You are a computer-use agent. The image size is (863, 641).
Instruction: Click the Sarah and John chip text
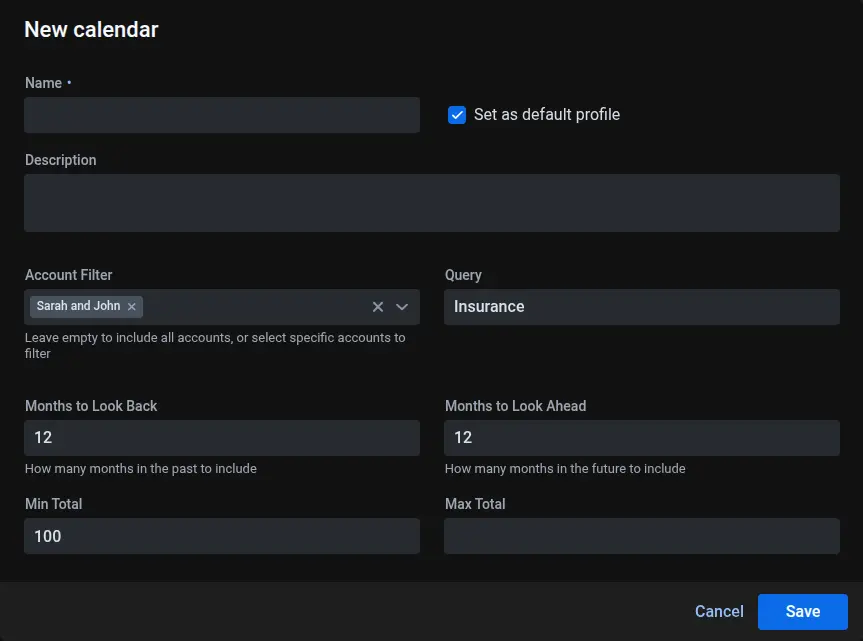coord(78,306)
